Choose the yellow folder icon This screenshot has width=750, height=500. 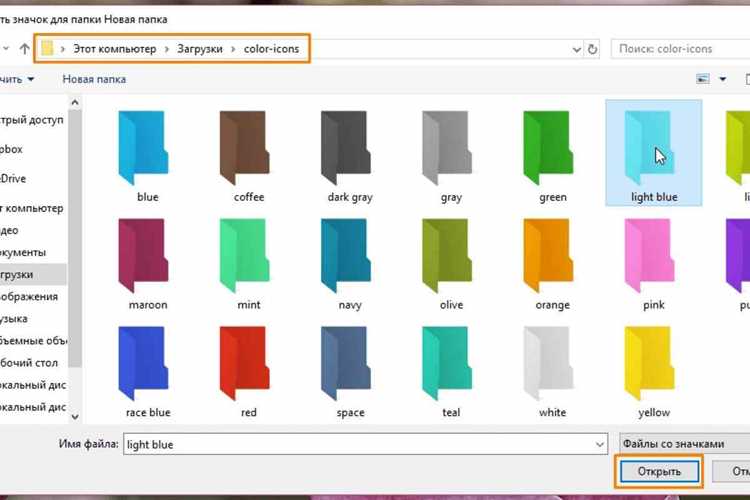click(650, 363)
